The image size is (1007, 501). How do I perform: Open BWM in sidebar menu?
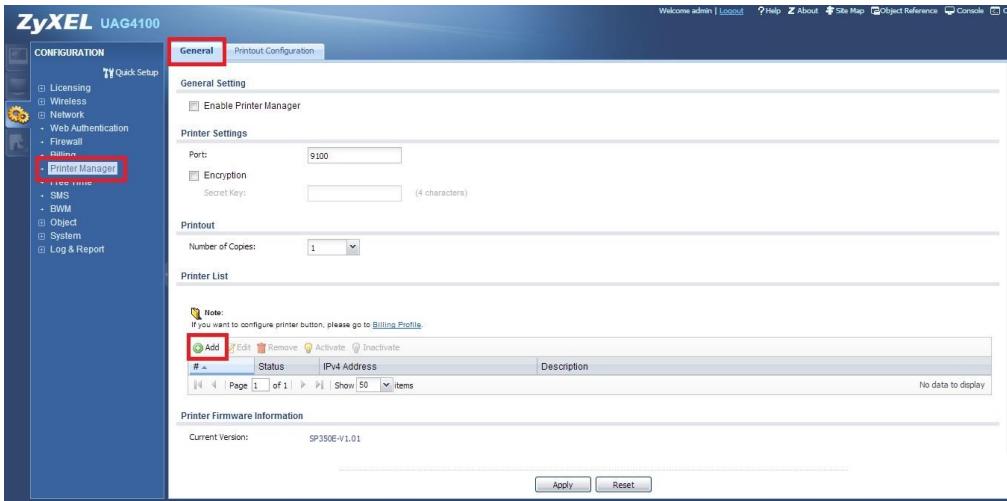click(60, 209)
